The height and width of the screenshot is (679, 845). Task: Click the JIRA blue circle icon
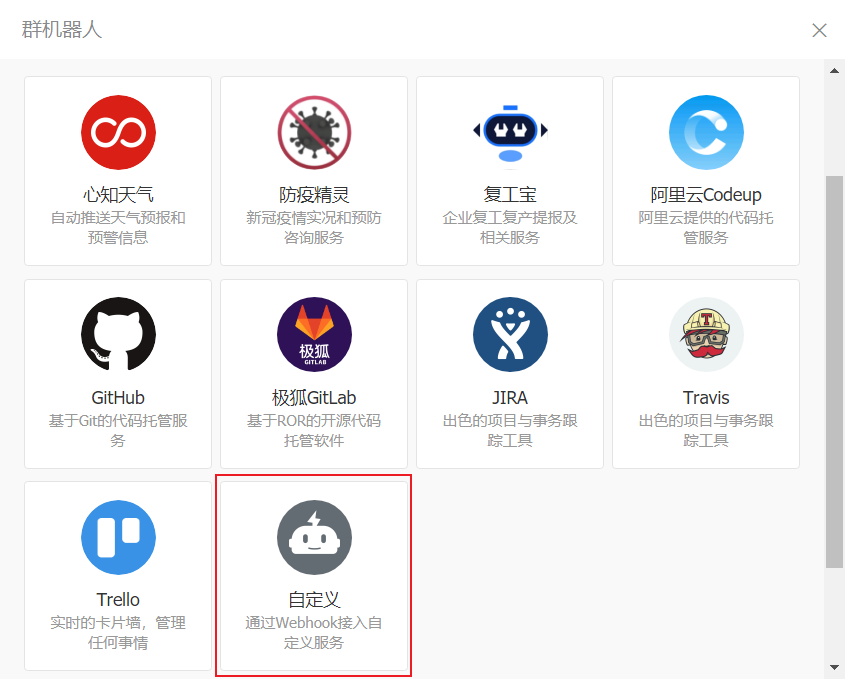510,335
